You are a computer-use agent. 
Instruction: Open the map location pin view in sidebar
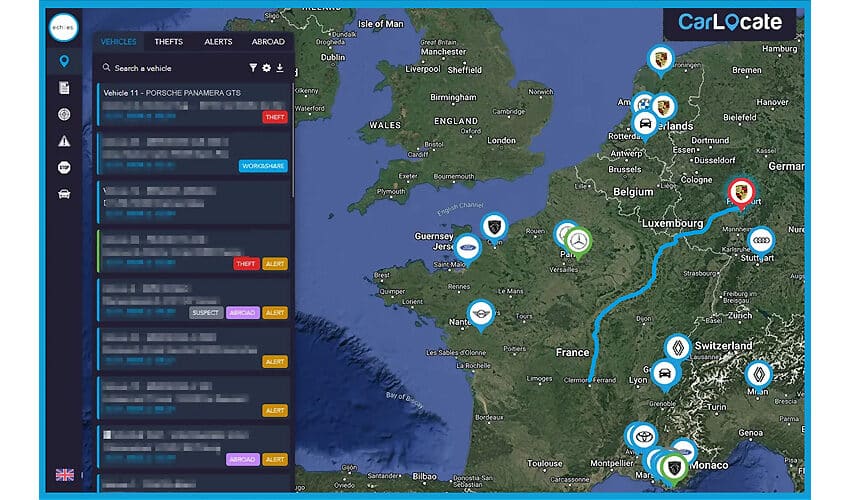64,62
